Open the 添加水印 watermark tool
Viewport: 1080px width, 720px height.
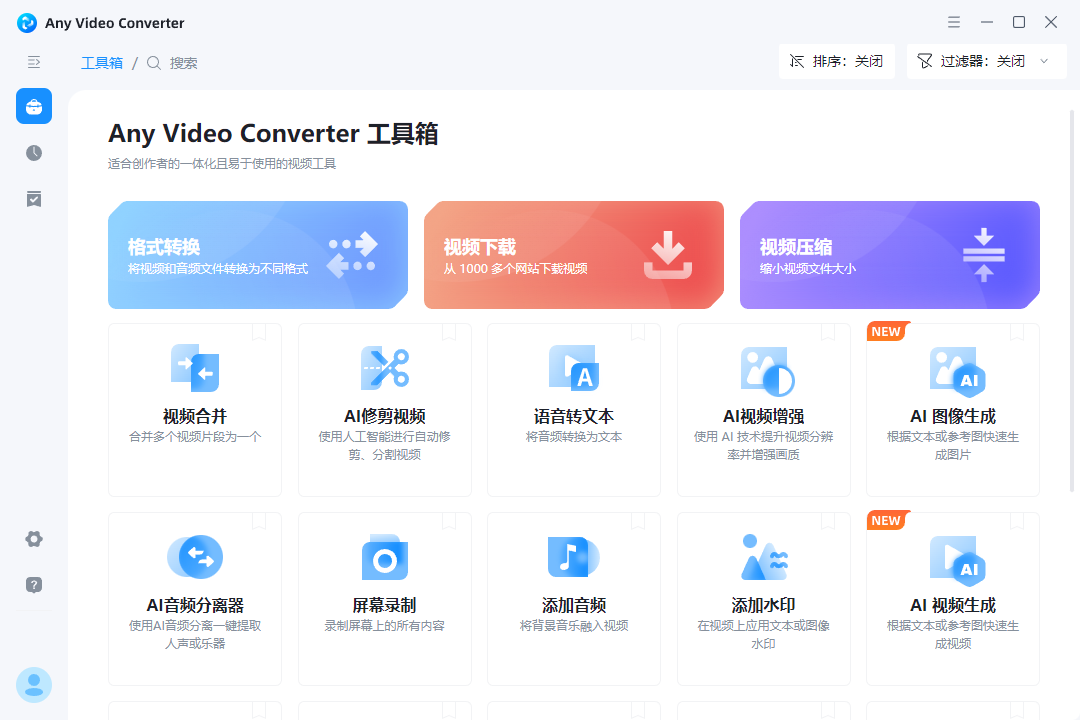[763, 598]
